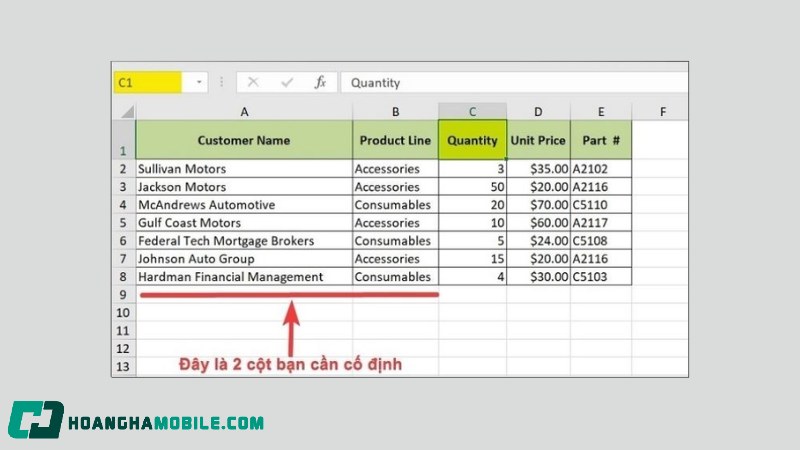This screenshot has height=450, width=800.
Task: Click the Part # header cell
Action: 601,140
